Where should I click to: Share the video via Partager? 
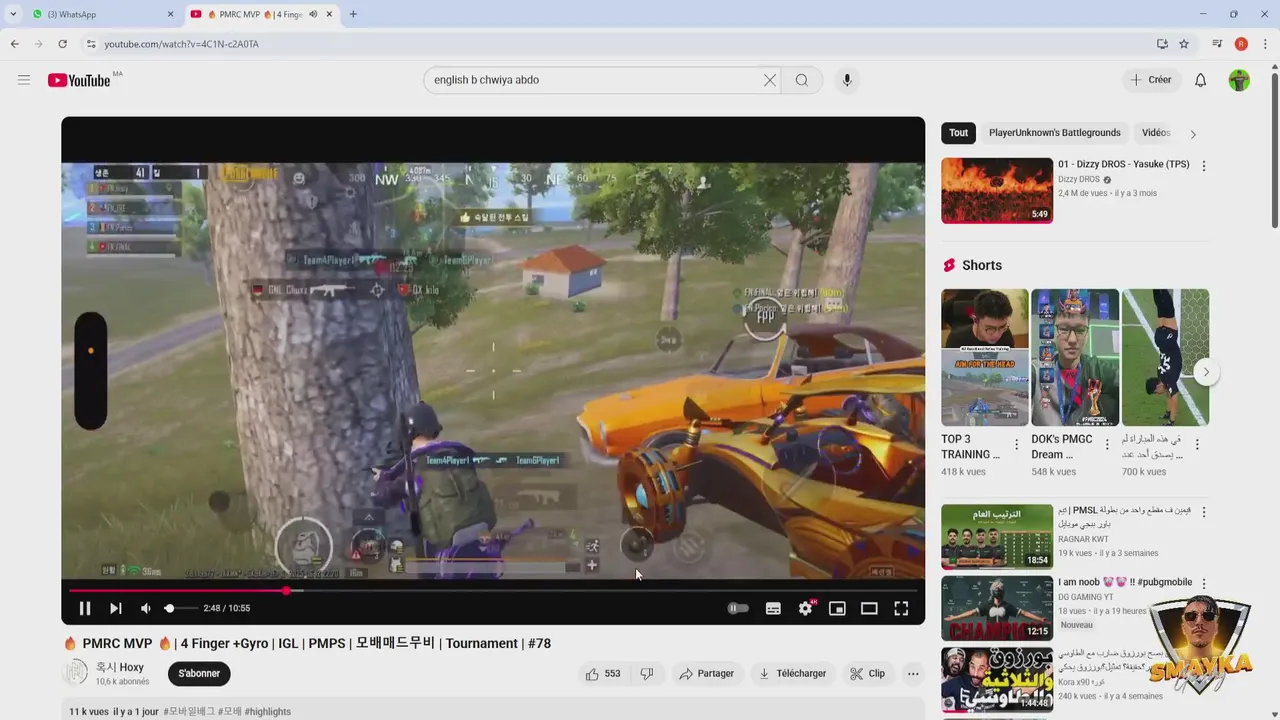coord(707,674)
